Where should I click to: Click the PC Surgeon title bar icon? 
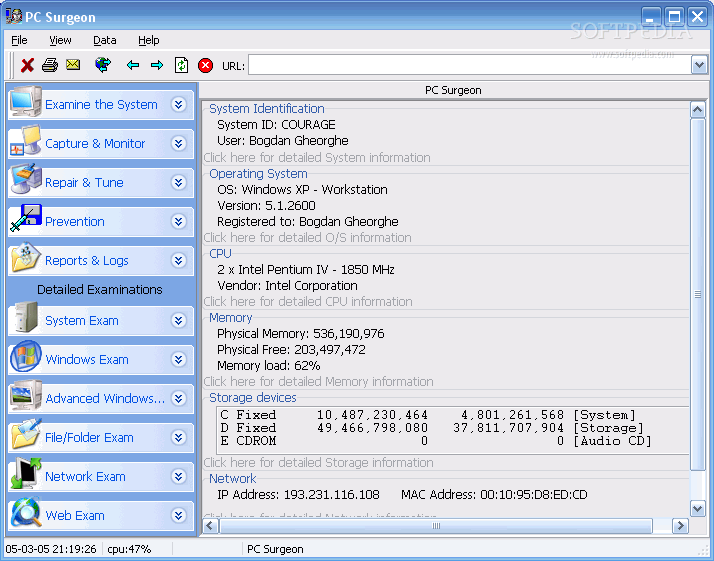(14, 16)
